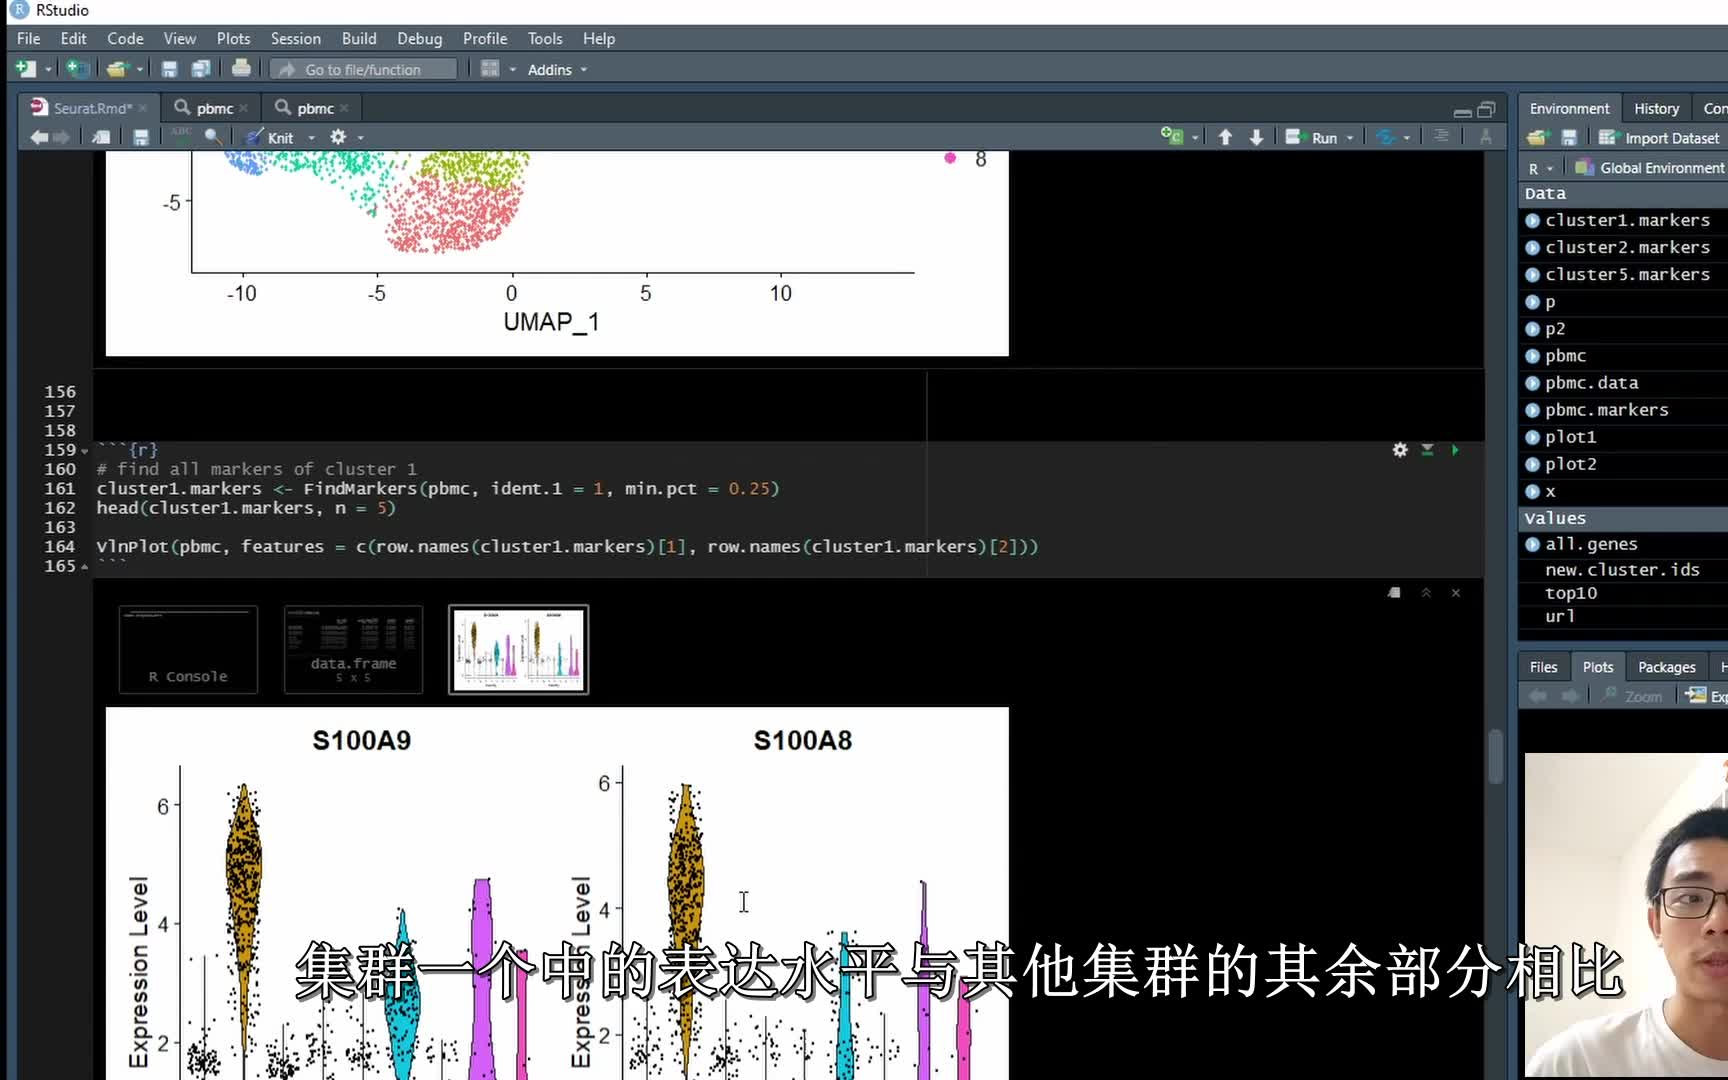
Task: Load workspace icon in Environment pane
Action: [x=1537, y=138]
